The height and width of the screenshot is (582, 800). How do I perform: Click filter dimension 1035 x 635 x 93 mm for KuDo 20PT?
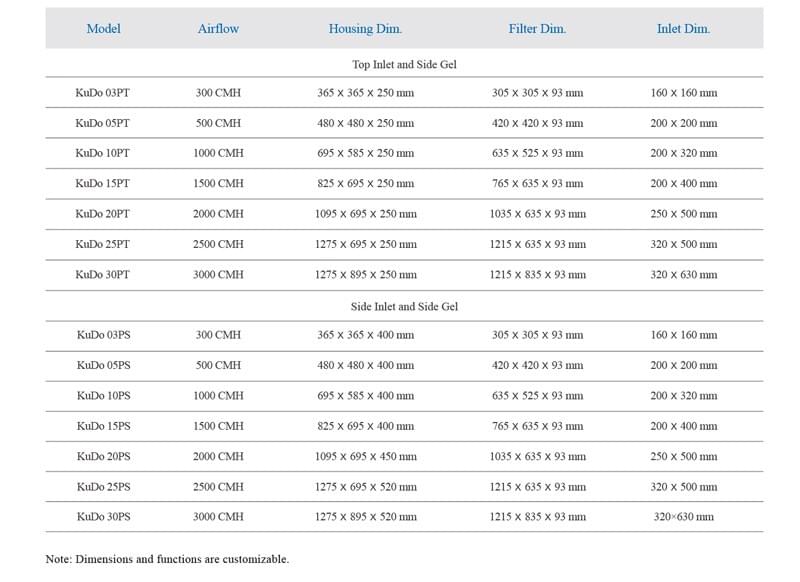click(x=537, y=214)
